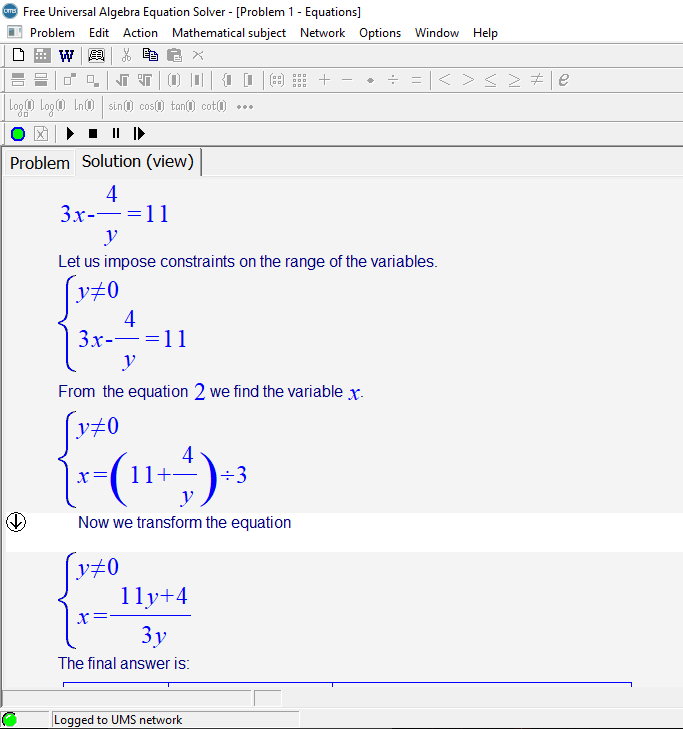The image size is (683, 729).
Task: Insert absolute value bars template
Action: 197,80
